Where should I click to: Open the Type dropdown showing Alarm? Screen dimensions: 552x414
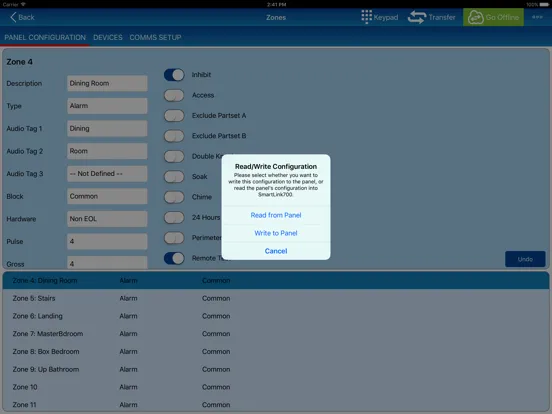tap(107, 106)
